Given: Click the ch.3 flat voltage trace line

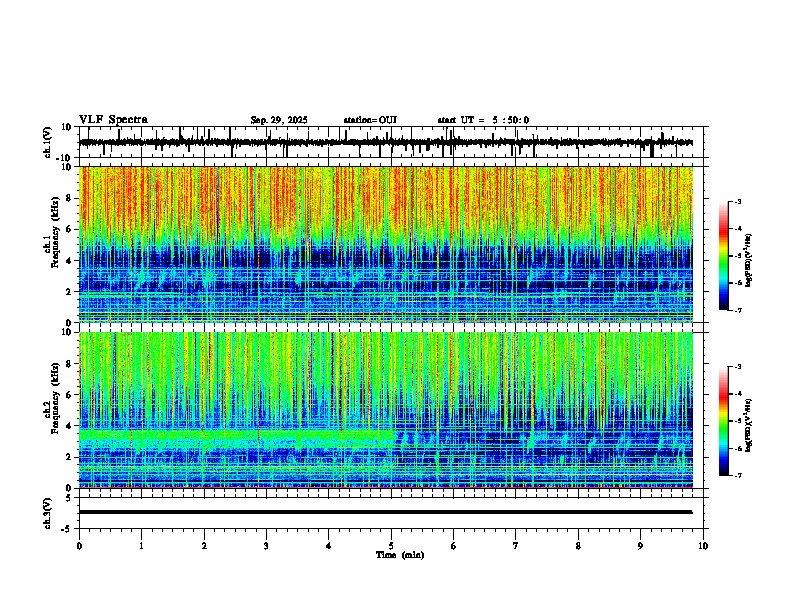Looking at the screenshot, I should [385, 512].
